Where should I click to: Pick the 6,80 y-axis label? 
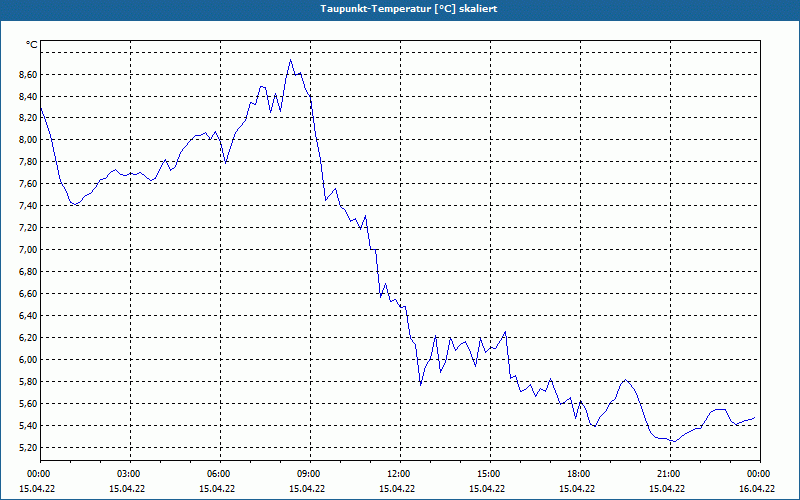pyautogui.click(x=28, y=272)
